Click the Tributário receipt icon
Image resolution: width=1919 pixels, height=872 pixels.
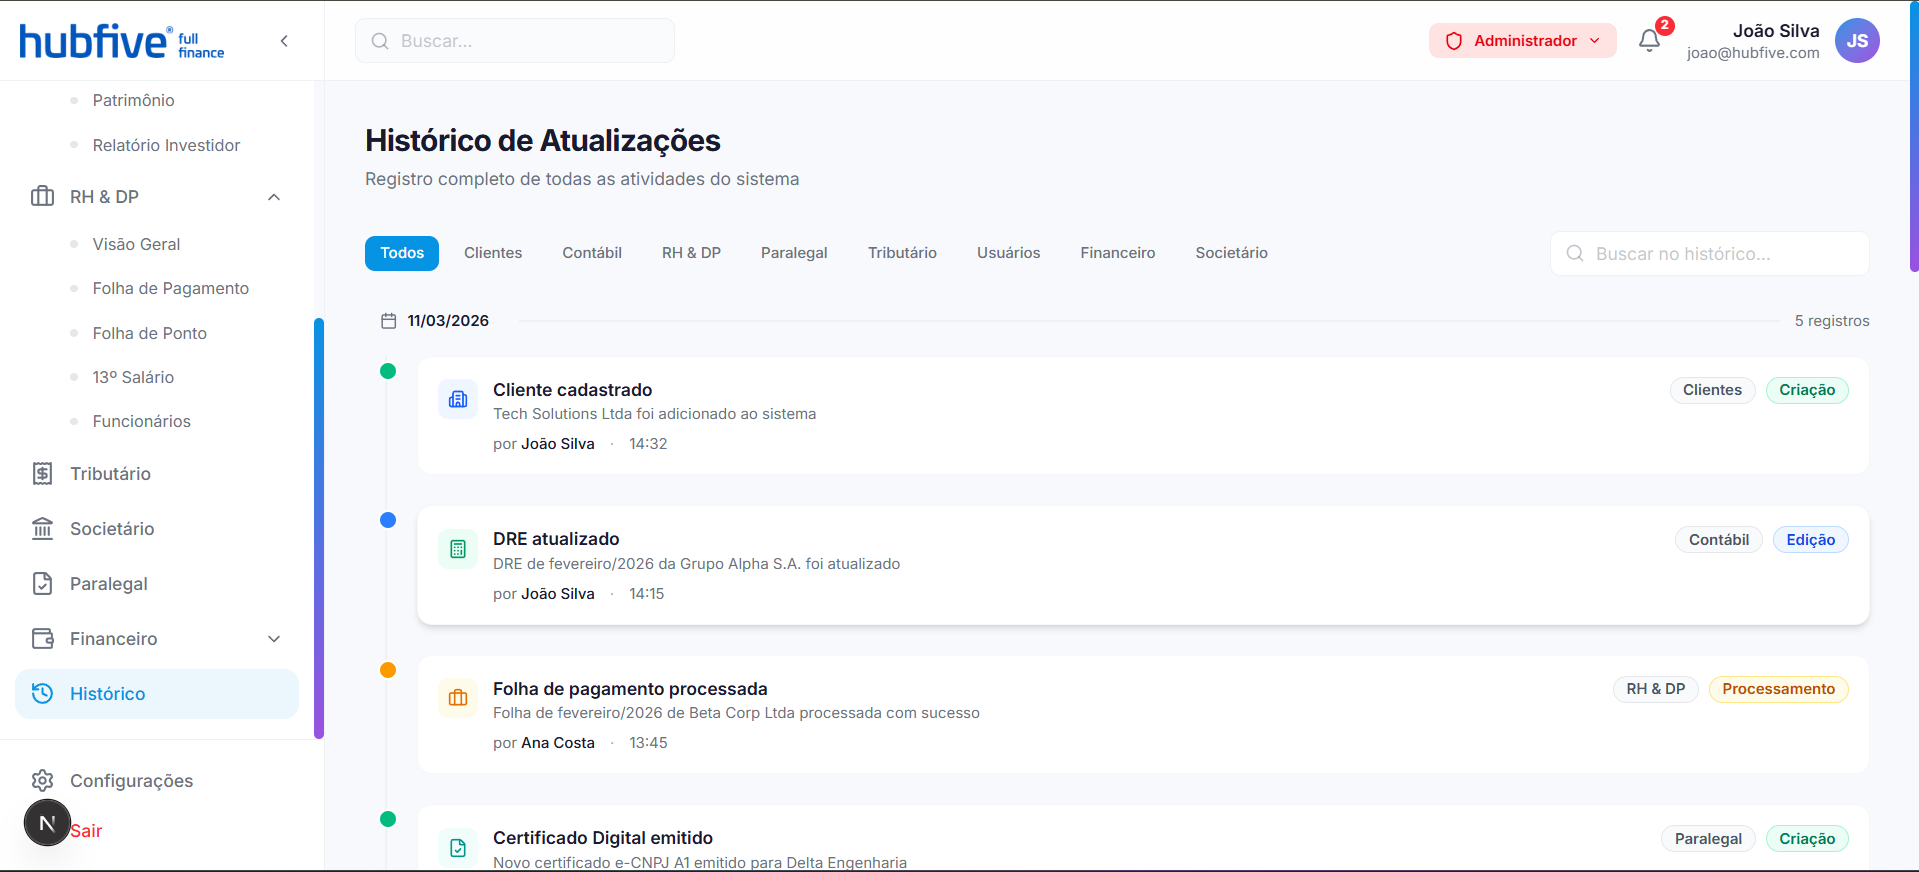click(42, 474)
